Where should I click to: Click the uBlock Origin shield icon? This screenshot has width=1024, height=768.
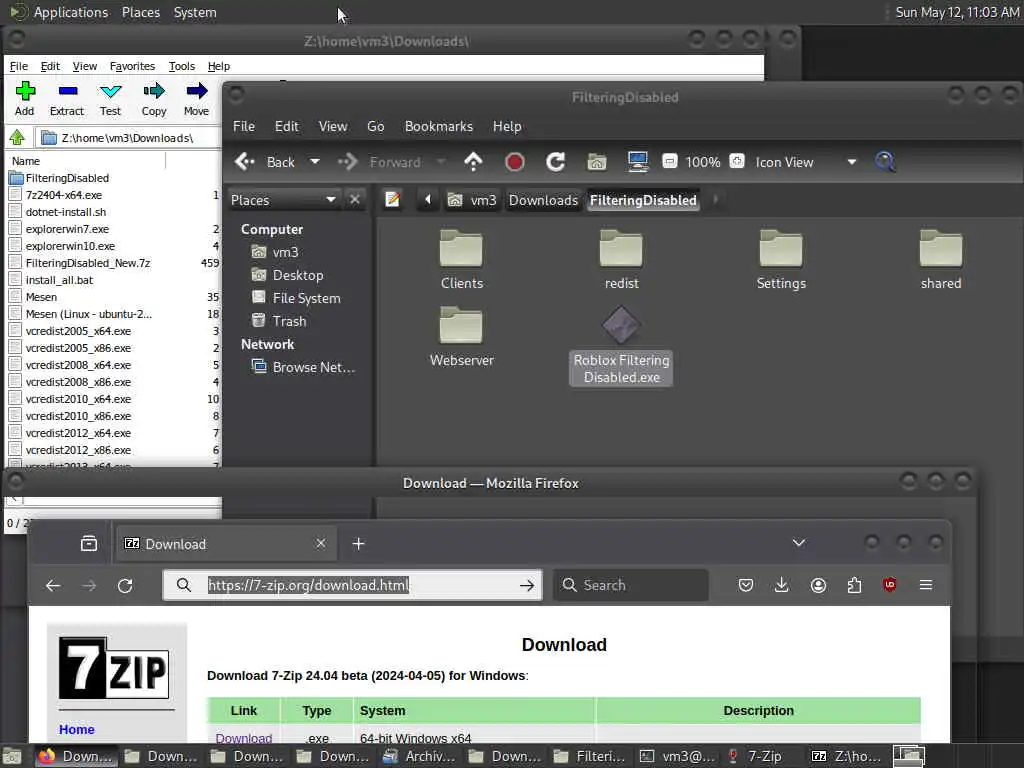(x=889, y=585)
